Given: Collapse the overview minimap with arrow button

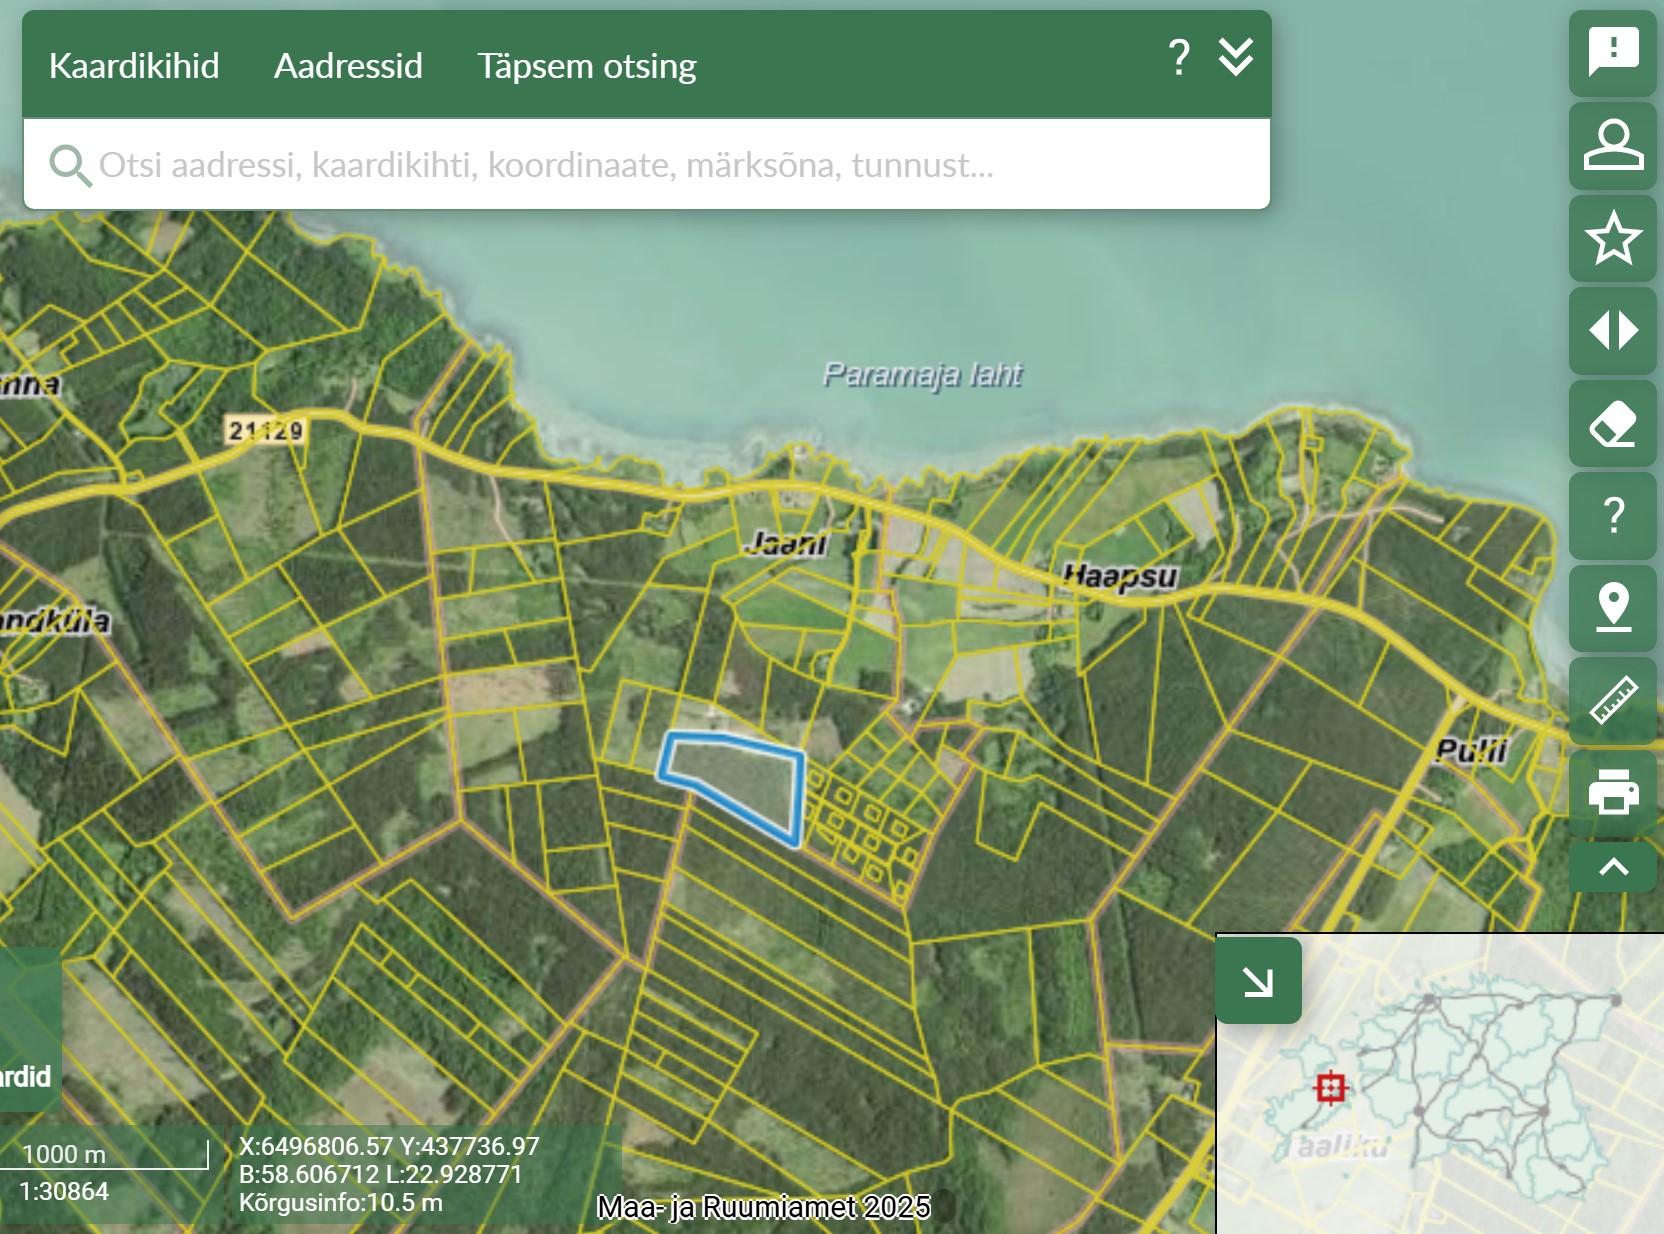Looking at the screenshot, I should [1258, 981].
